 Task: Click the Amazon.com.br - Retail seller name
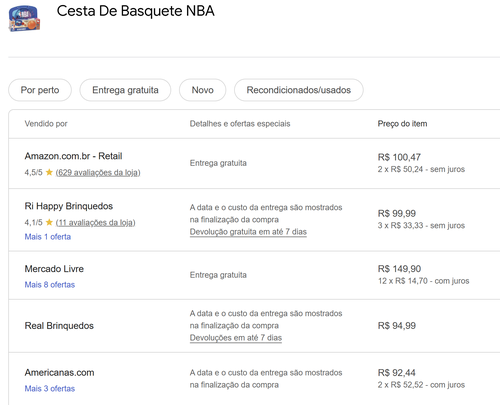tap(73, 156)
